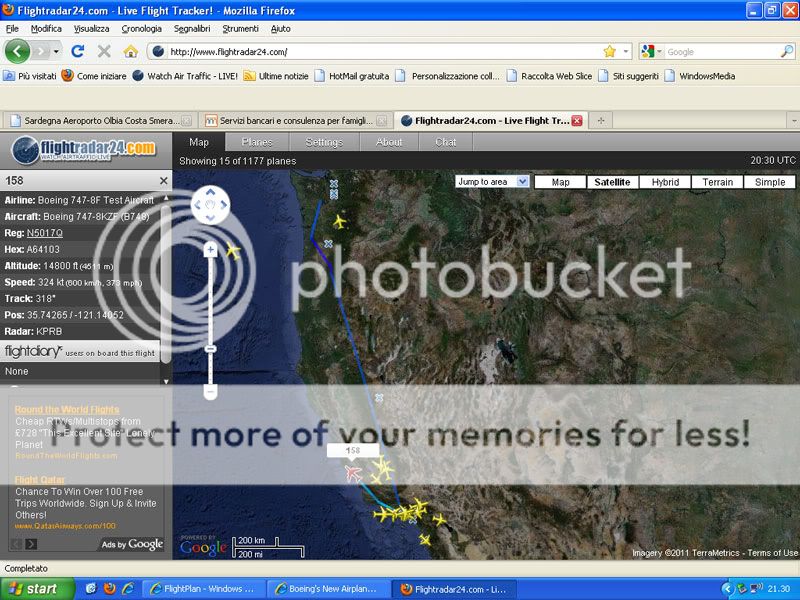This screenshot has height=600, width=800.
Task: Go to the Firefox home page
Action: click(130, 51)
